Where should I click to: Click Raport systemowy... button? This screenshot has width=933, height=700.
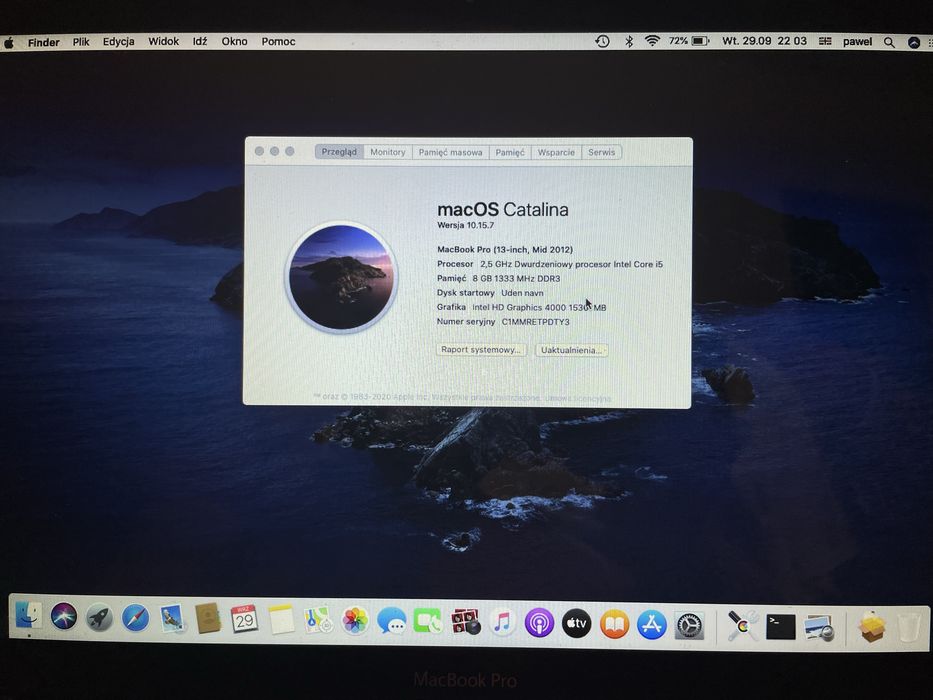[481, 349]
